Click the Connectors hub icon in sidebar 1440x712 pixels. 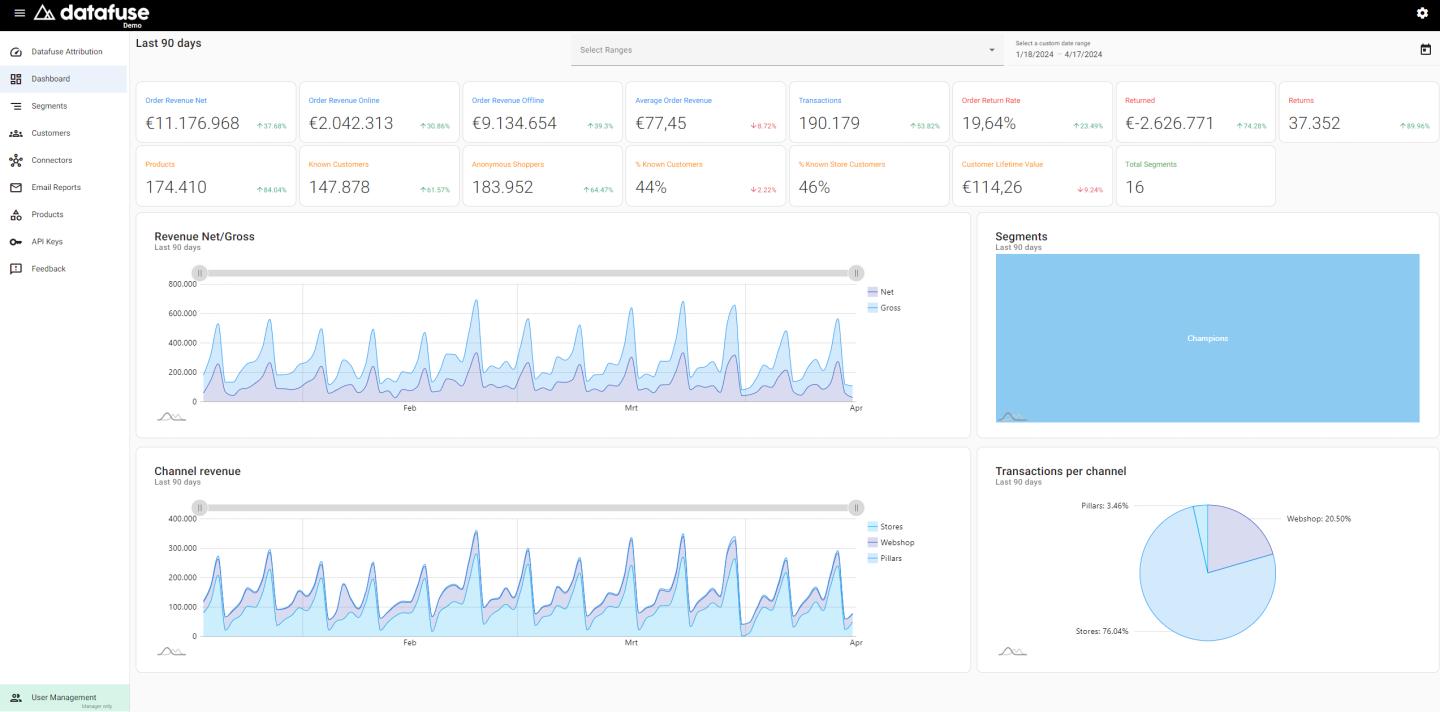(x=15, y=160)
